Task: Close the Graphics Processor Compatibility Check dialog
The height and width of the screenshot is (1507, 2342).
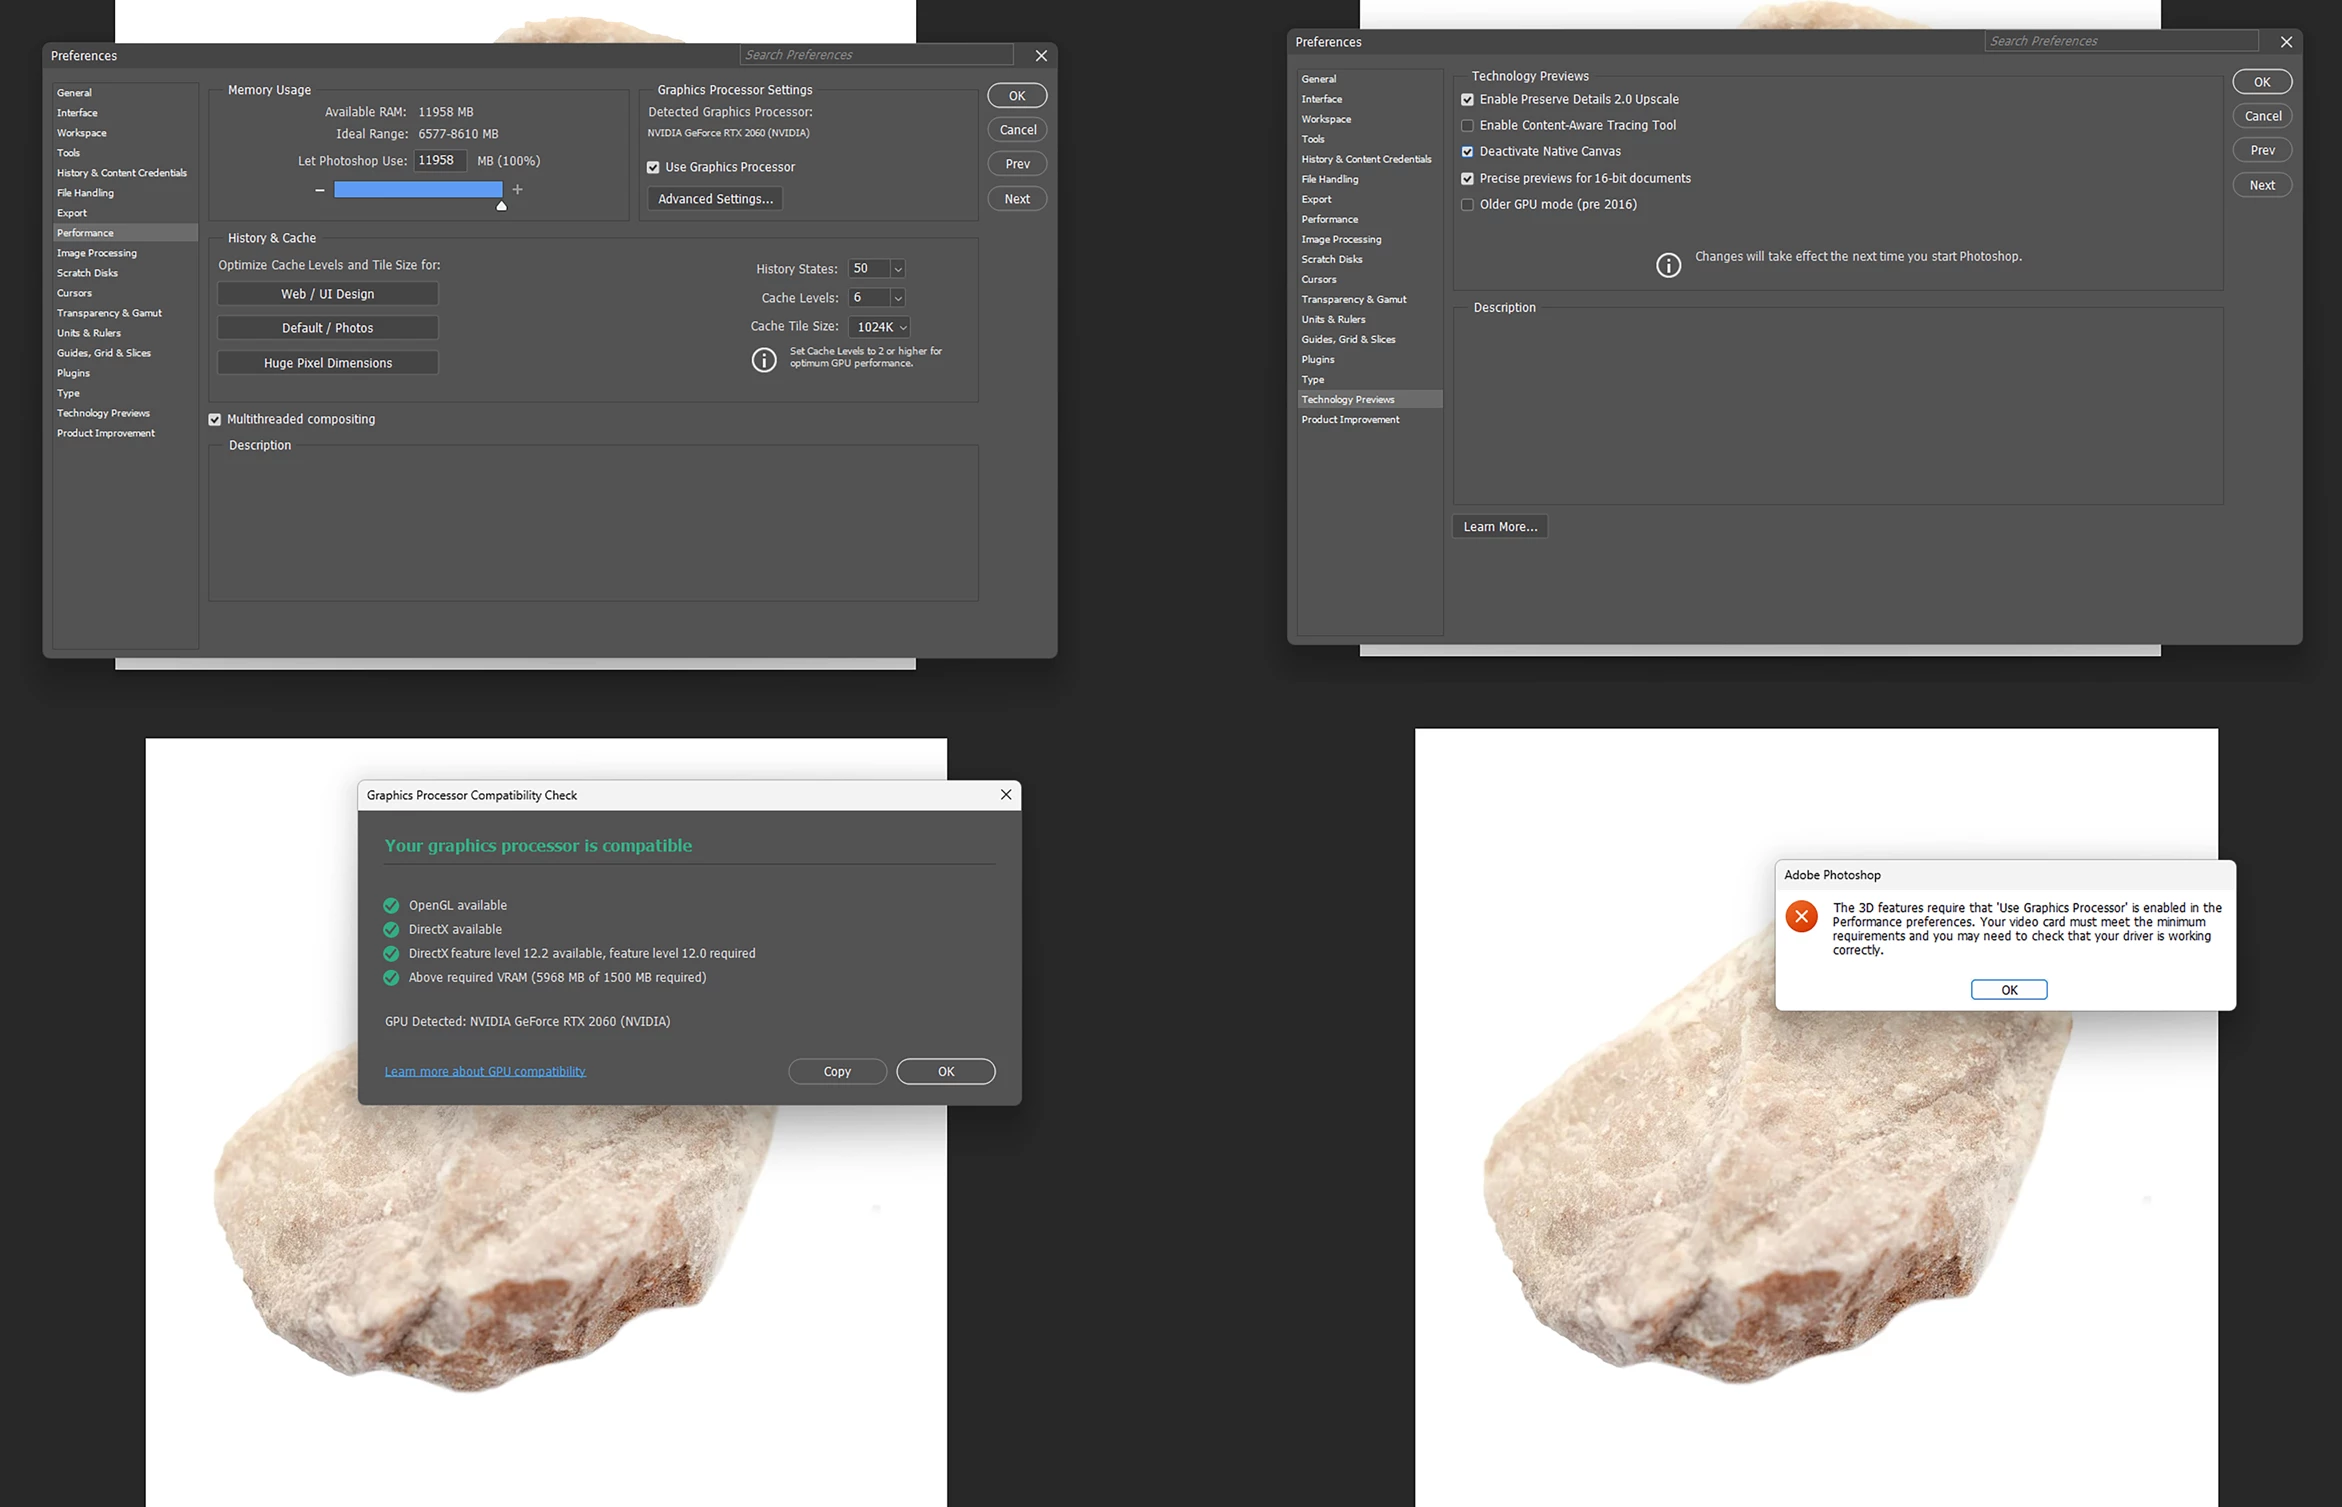Action: [1006, 794]
